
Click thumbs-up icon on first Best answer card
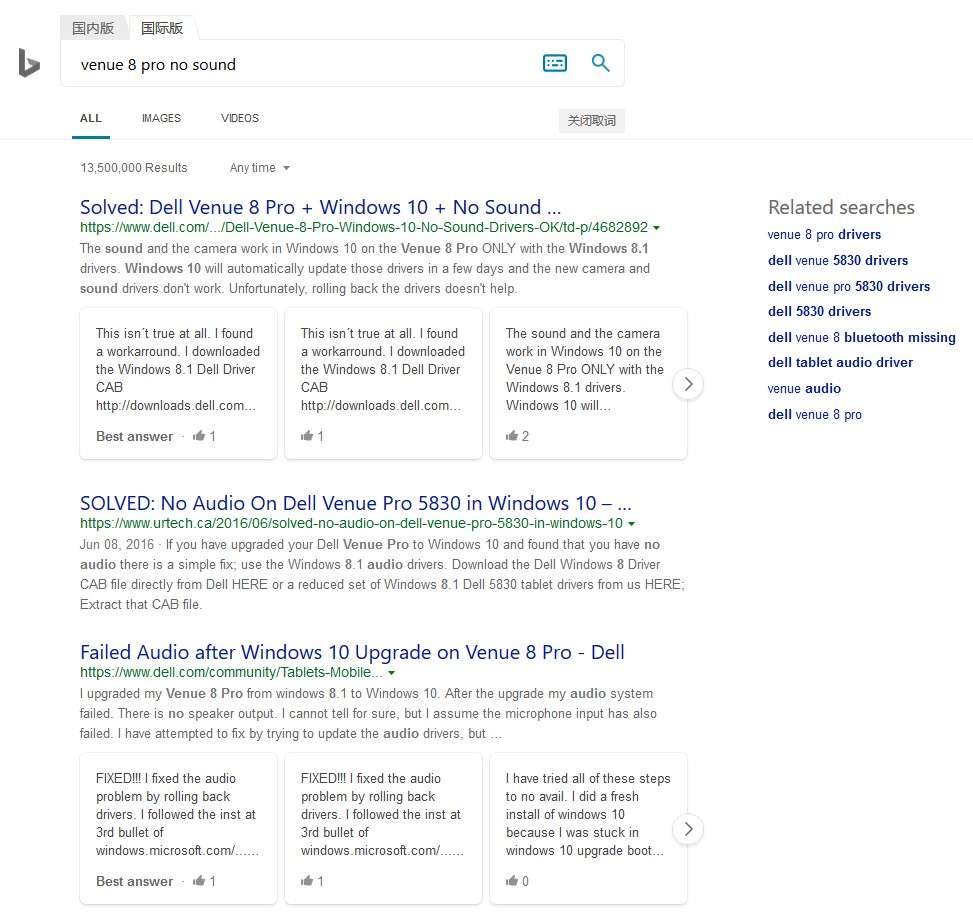199,436
